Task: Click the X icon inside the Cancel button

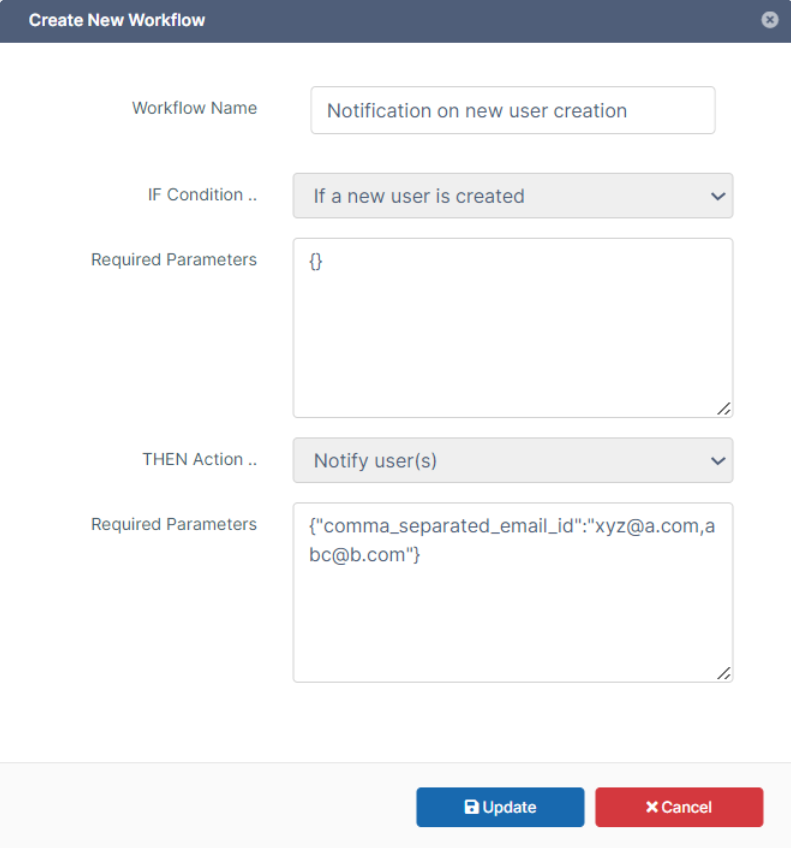Action: pos(651,807)
